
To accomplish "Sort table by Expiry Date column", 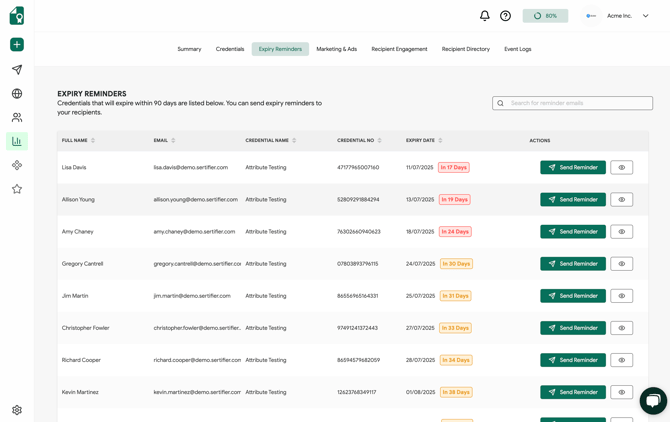I will pos(441,141).
